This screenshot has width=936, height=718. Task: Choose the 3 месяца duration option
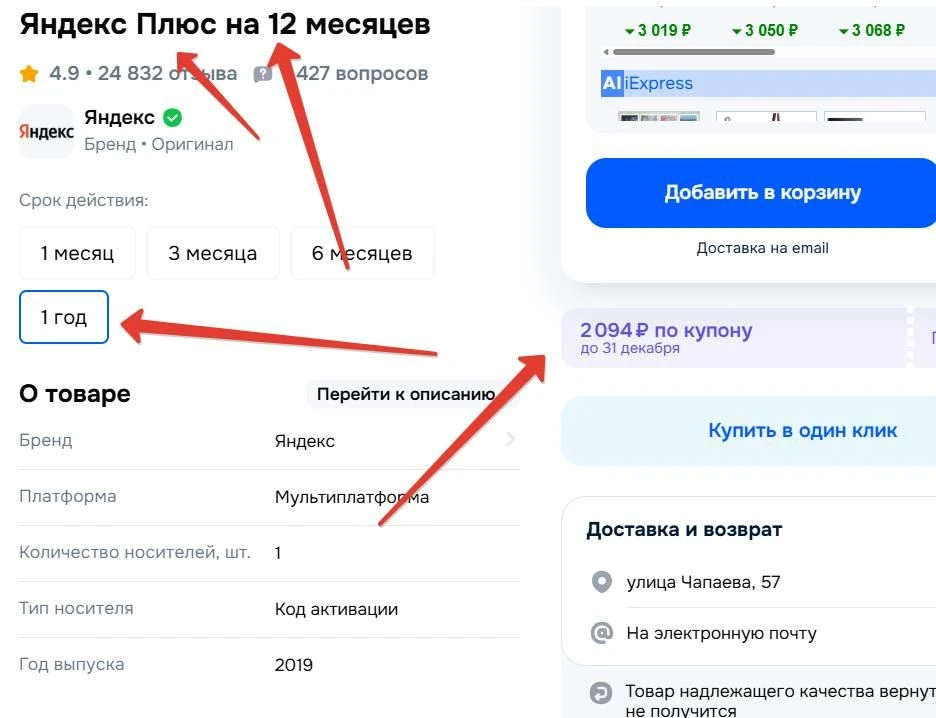click(x=212, y=253)
